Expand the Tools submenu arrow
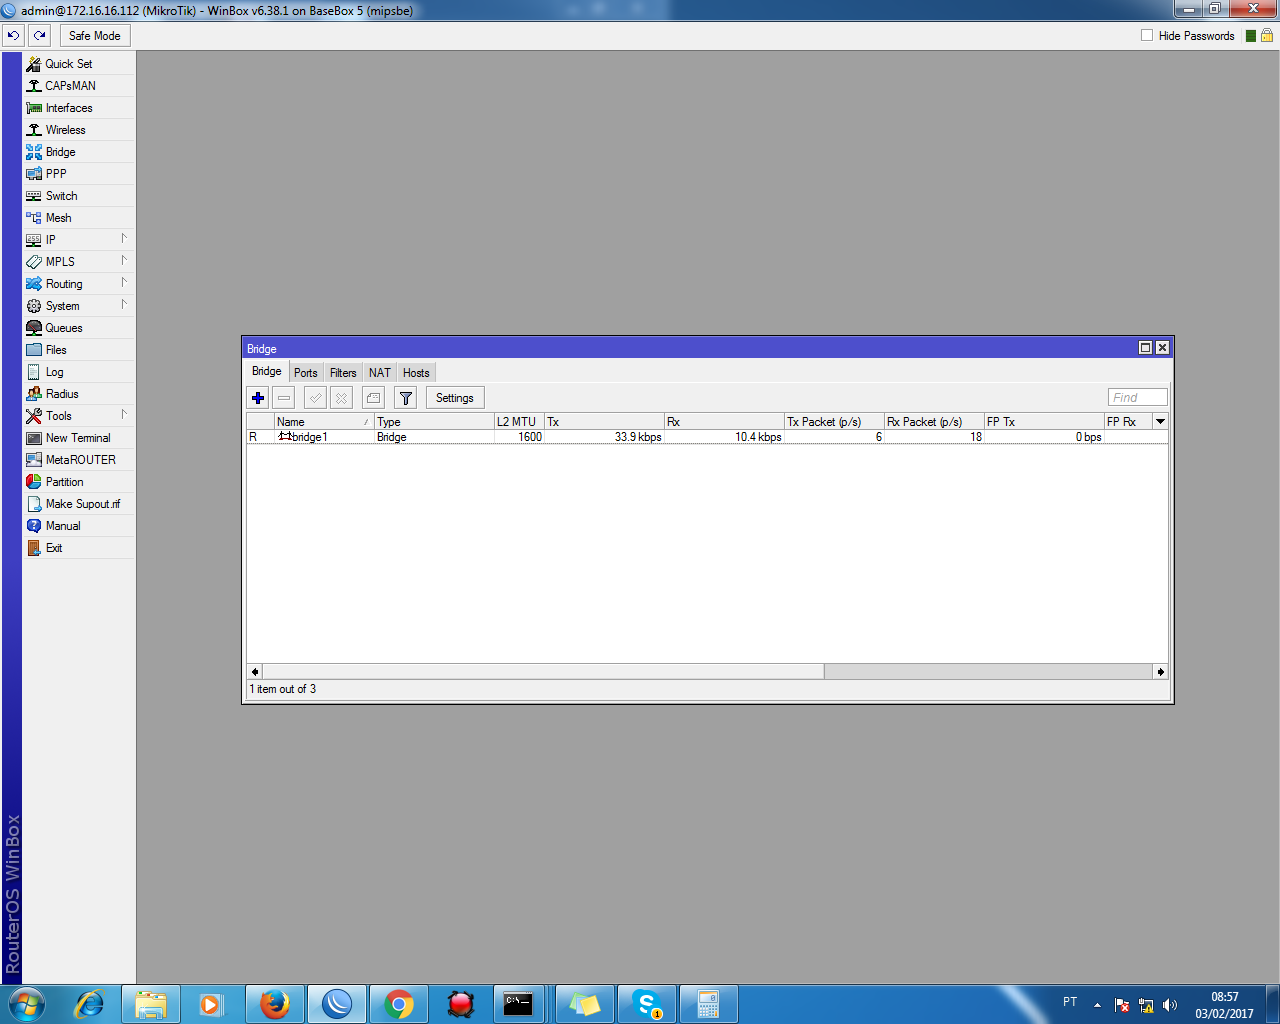 pos(124,415)
